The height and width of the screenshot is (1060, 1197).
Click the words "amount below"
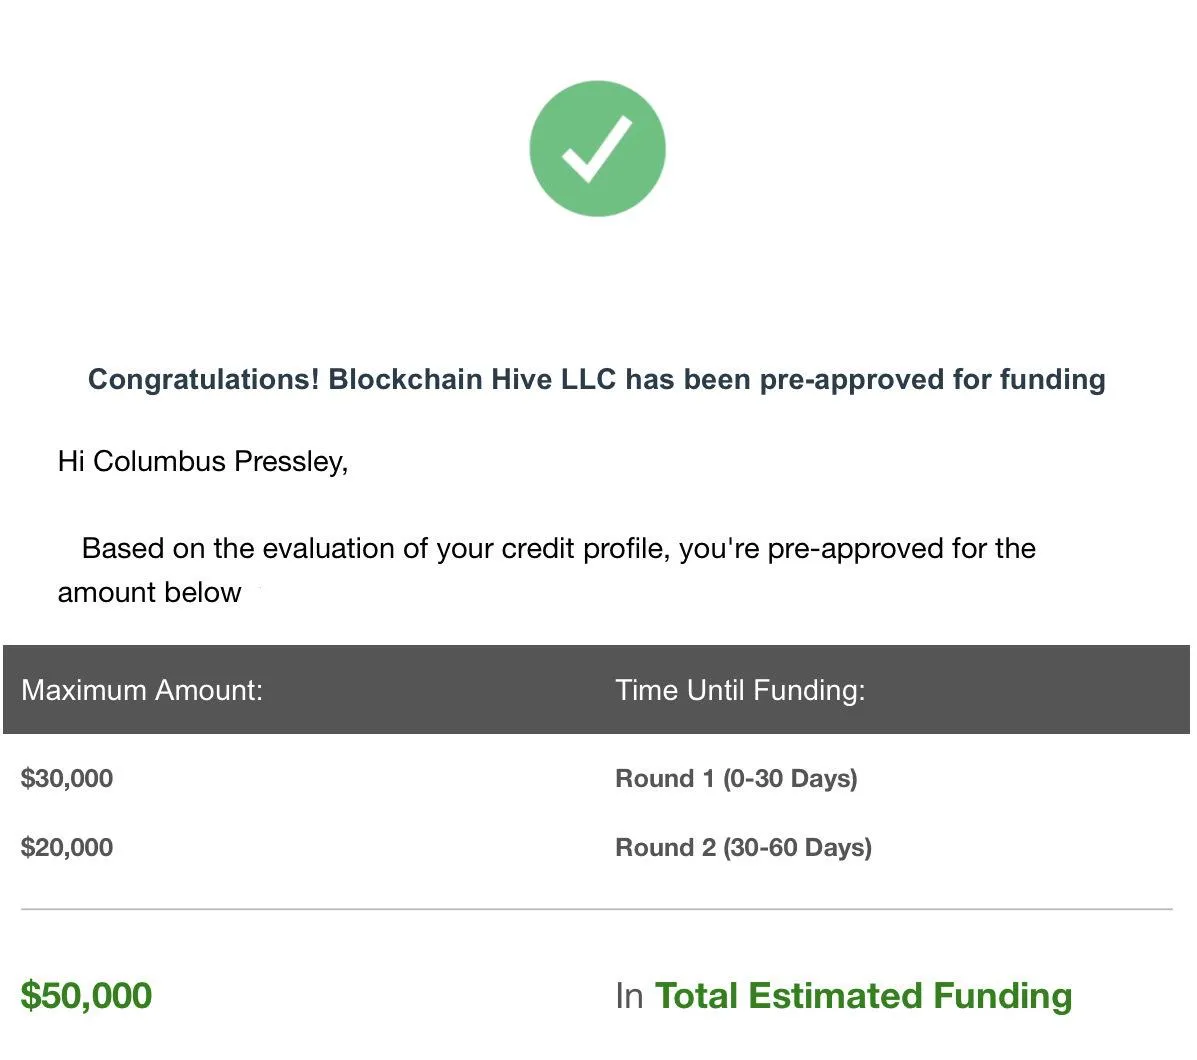(x=149, y=592)
